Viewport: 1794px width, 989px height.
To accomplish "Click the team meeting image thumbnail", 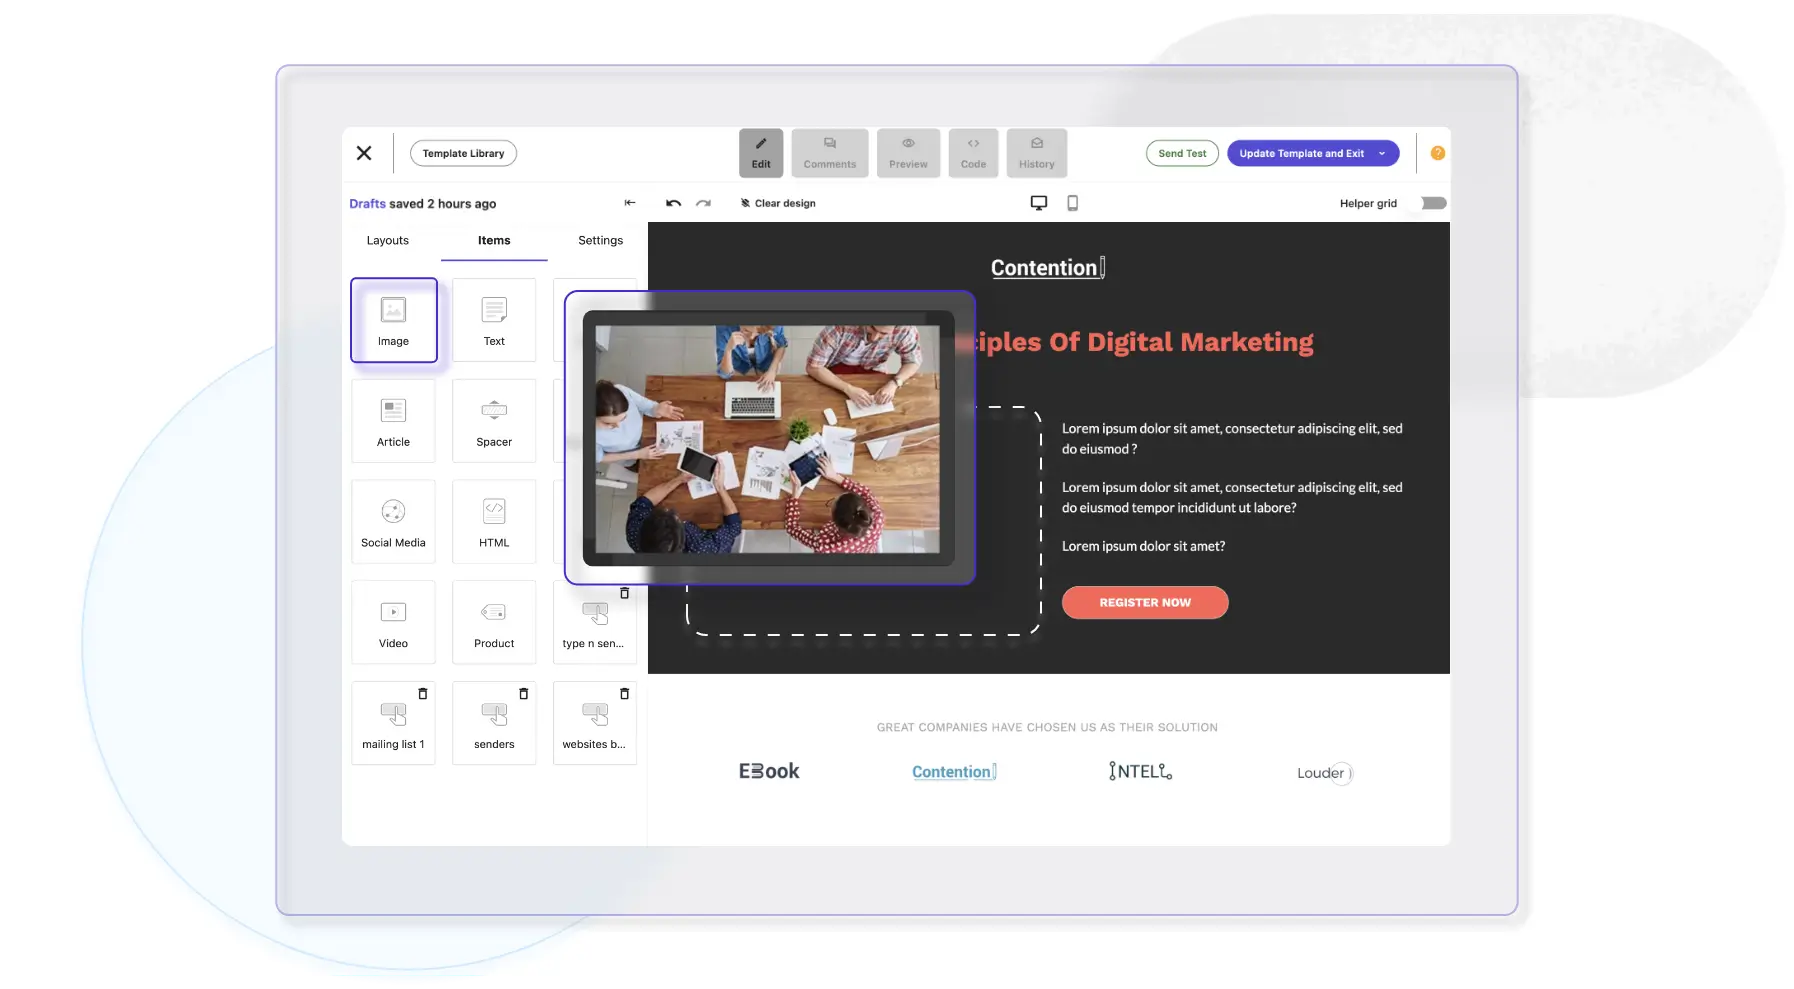I will point(768,438).
